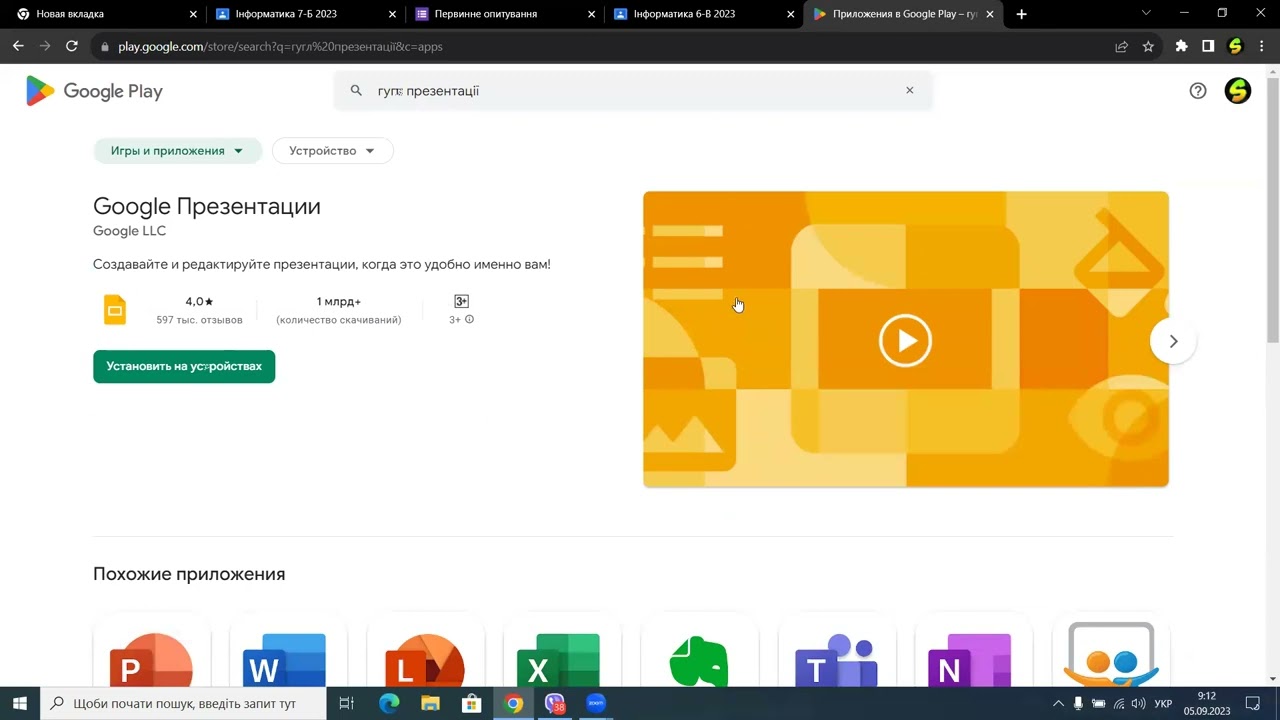Open the Windows Start menu
This screenshot has width=1280, height=720.
tap(20, 704)
